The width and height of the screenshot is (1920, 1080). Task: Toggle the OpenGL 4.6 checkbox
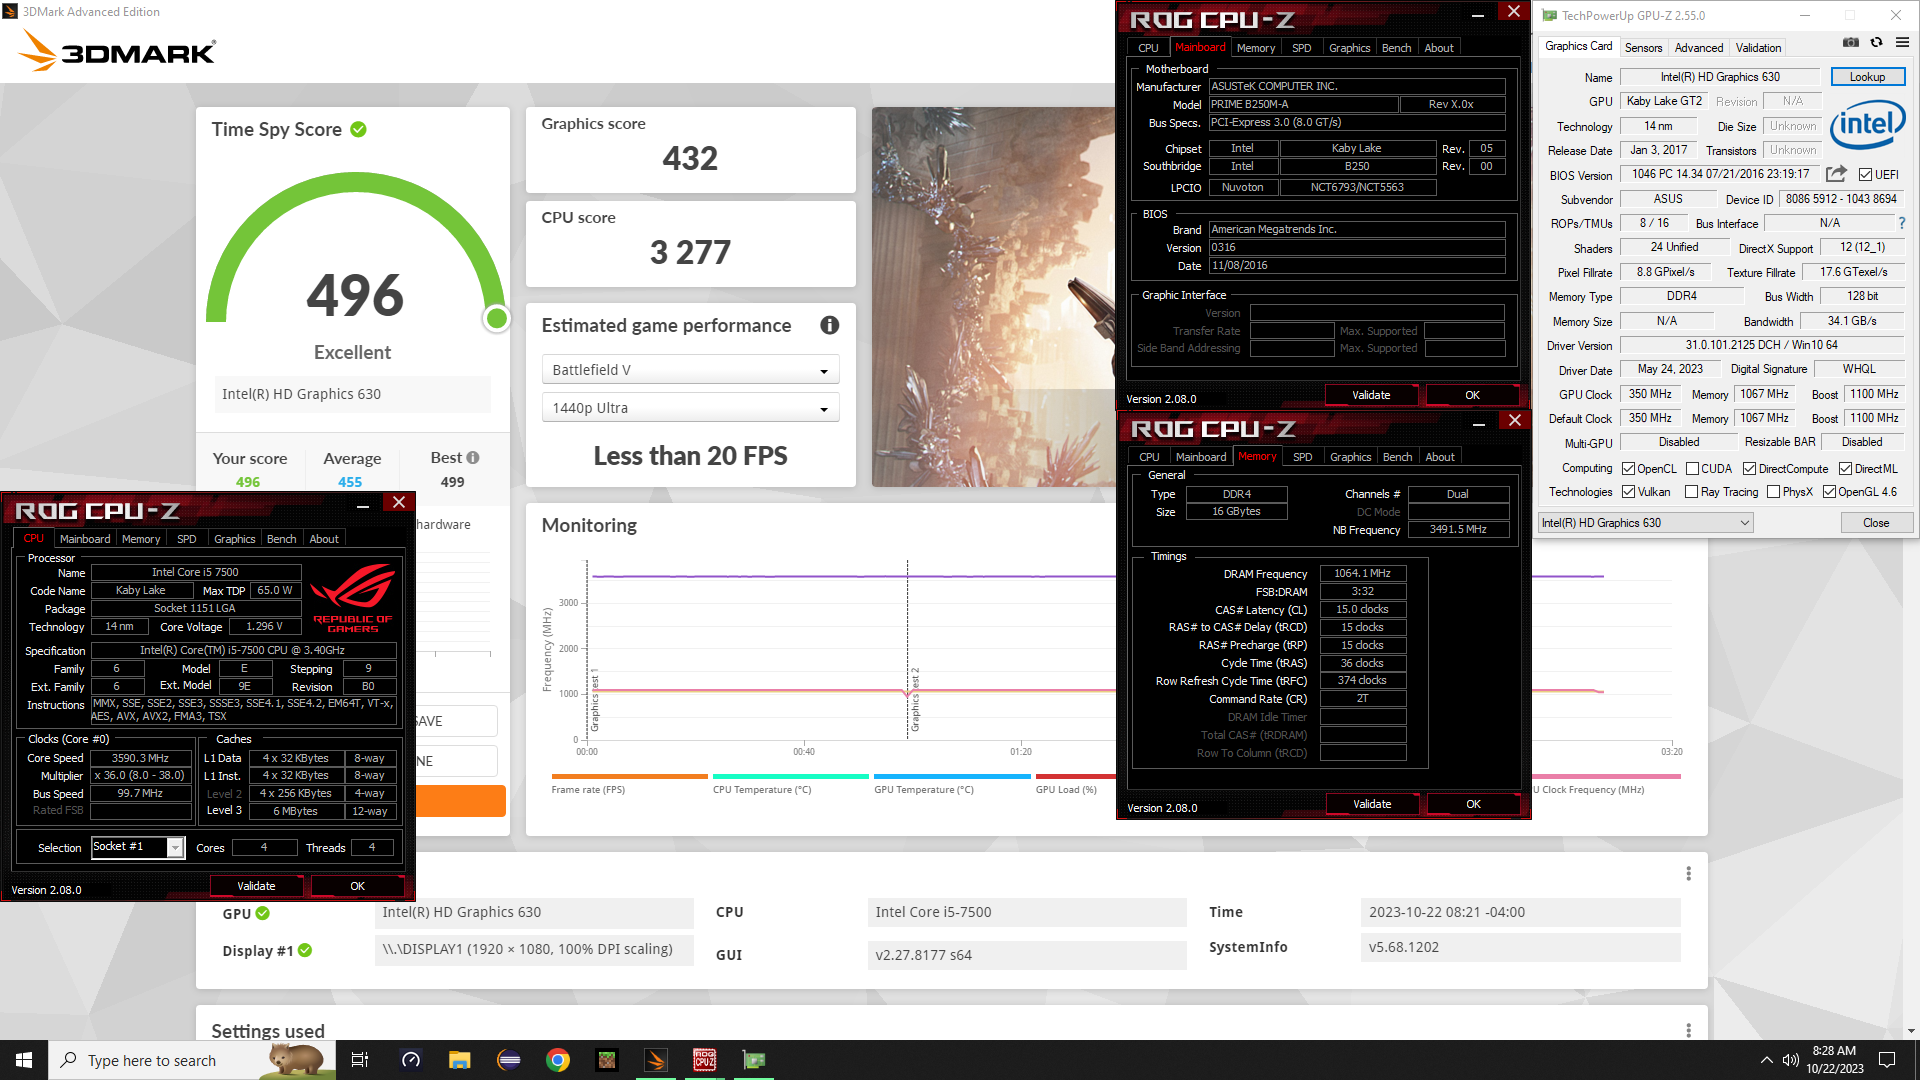coord(1829,492)
